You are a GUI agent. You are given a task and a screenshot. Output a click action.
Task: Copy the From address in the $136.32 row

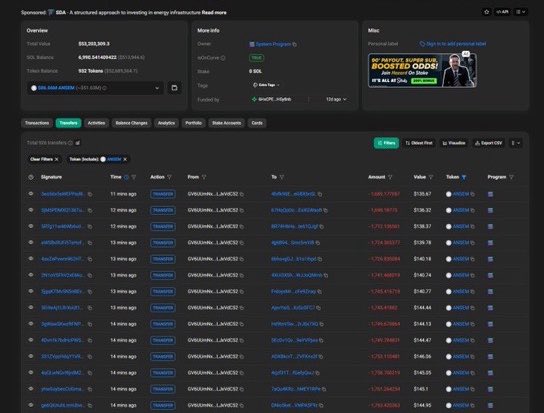242,210
